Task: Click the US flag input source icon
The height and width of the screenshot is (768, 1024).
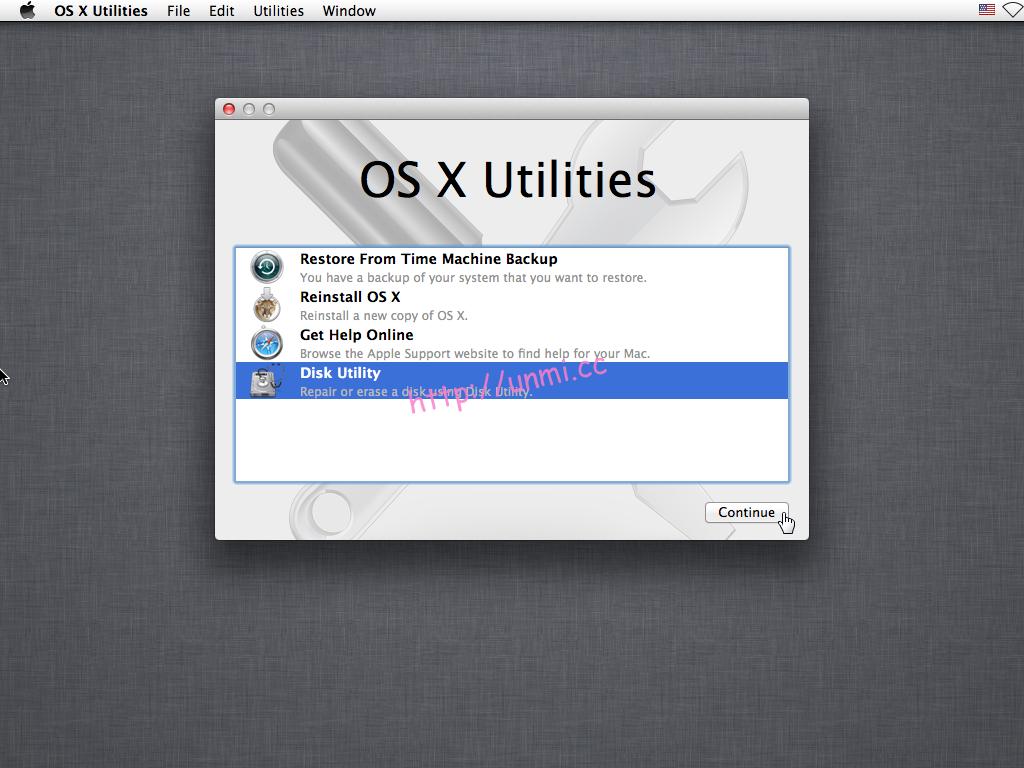Action: coord(986,10)
